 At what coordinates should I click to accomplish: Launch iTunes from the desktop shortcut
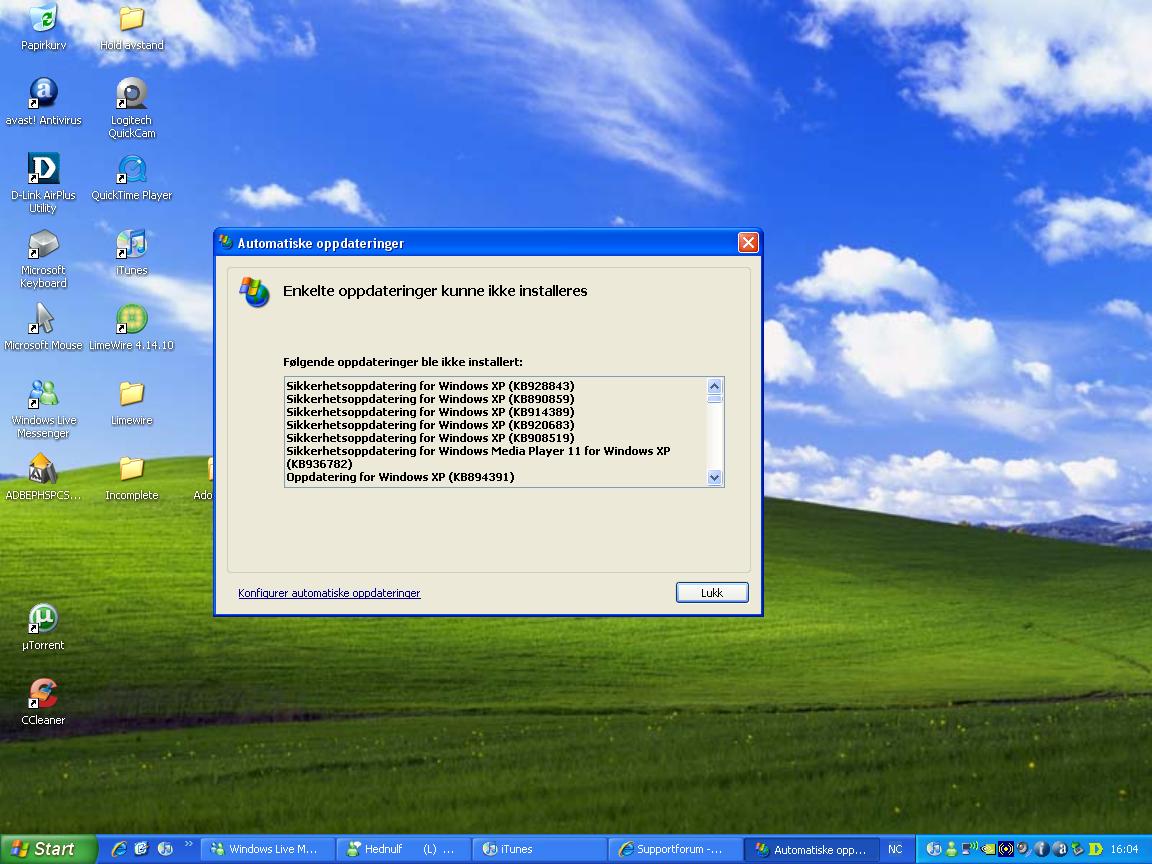(x=132, y=252)
